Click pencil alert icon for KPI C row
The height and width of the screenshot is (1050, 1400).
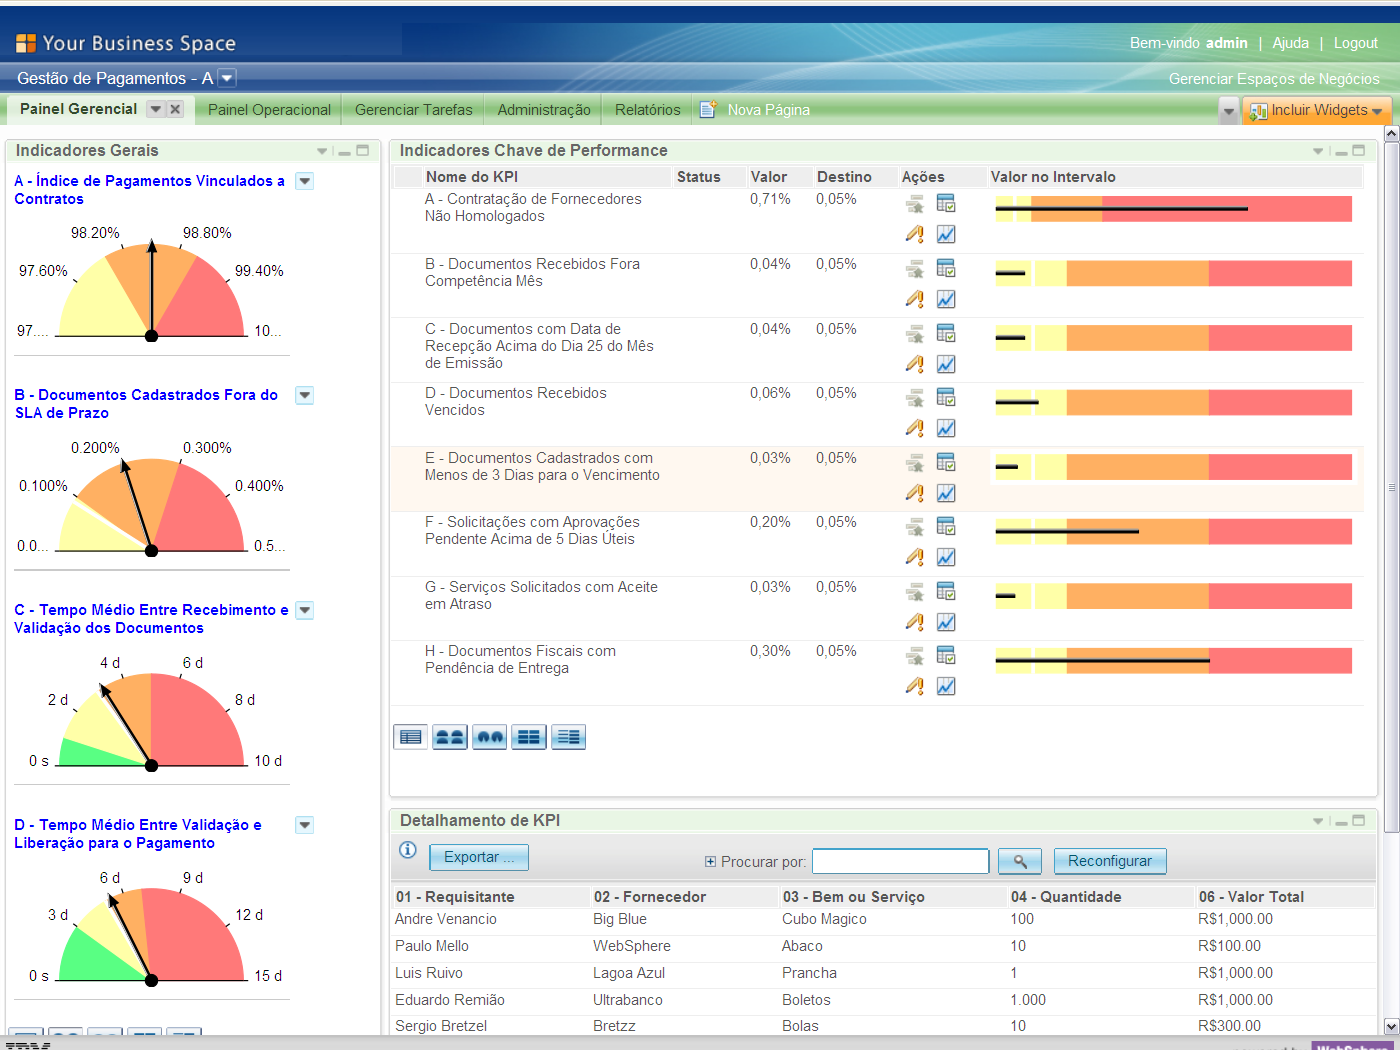pyautogui.click(x=915, y=364)
